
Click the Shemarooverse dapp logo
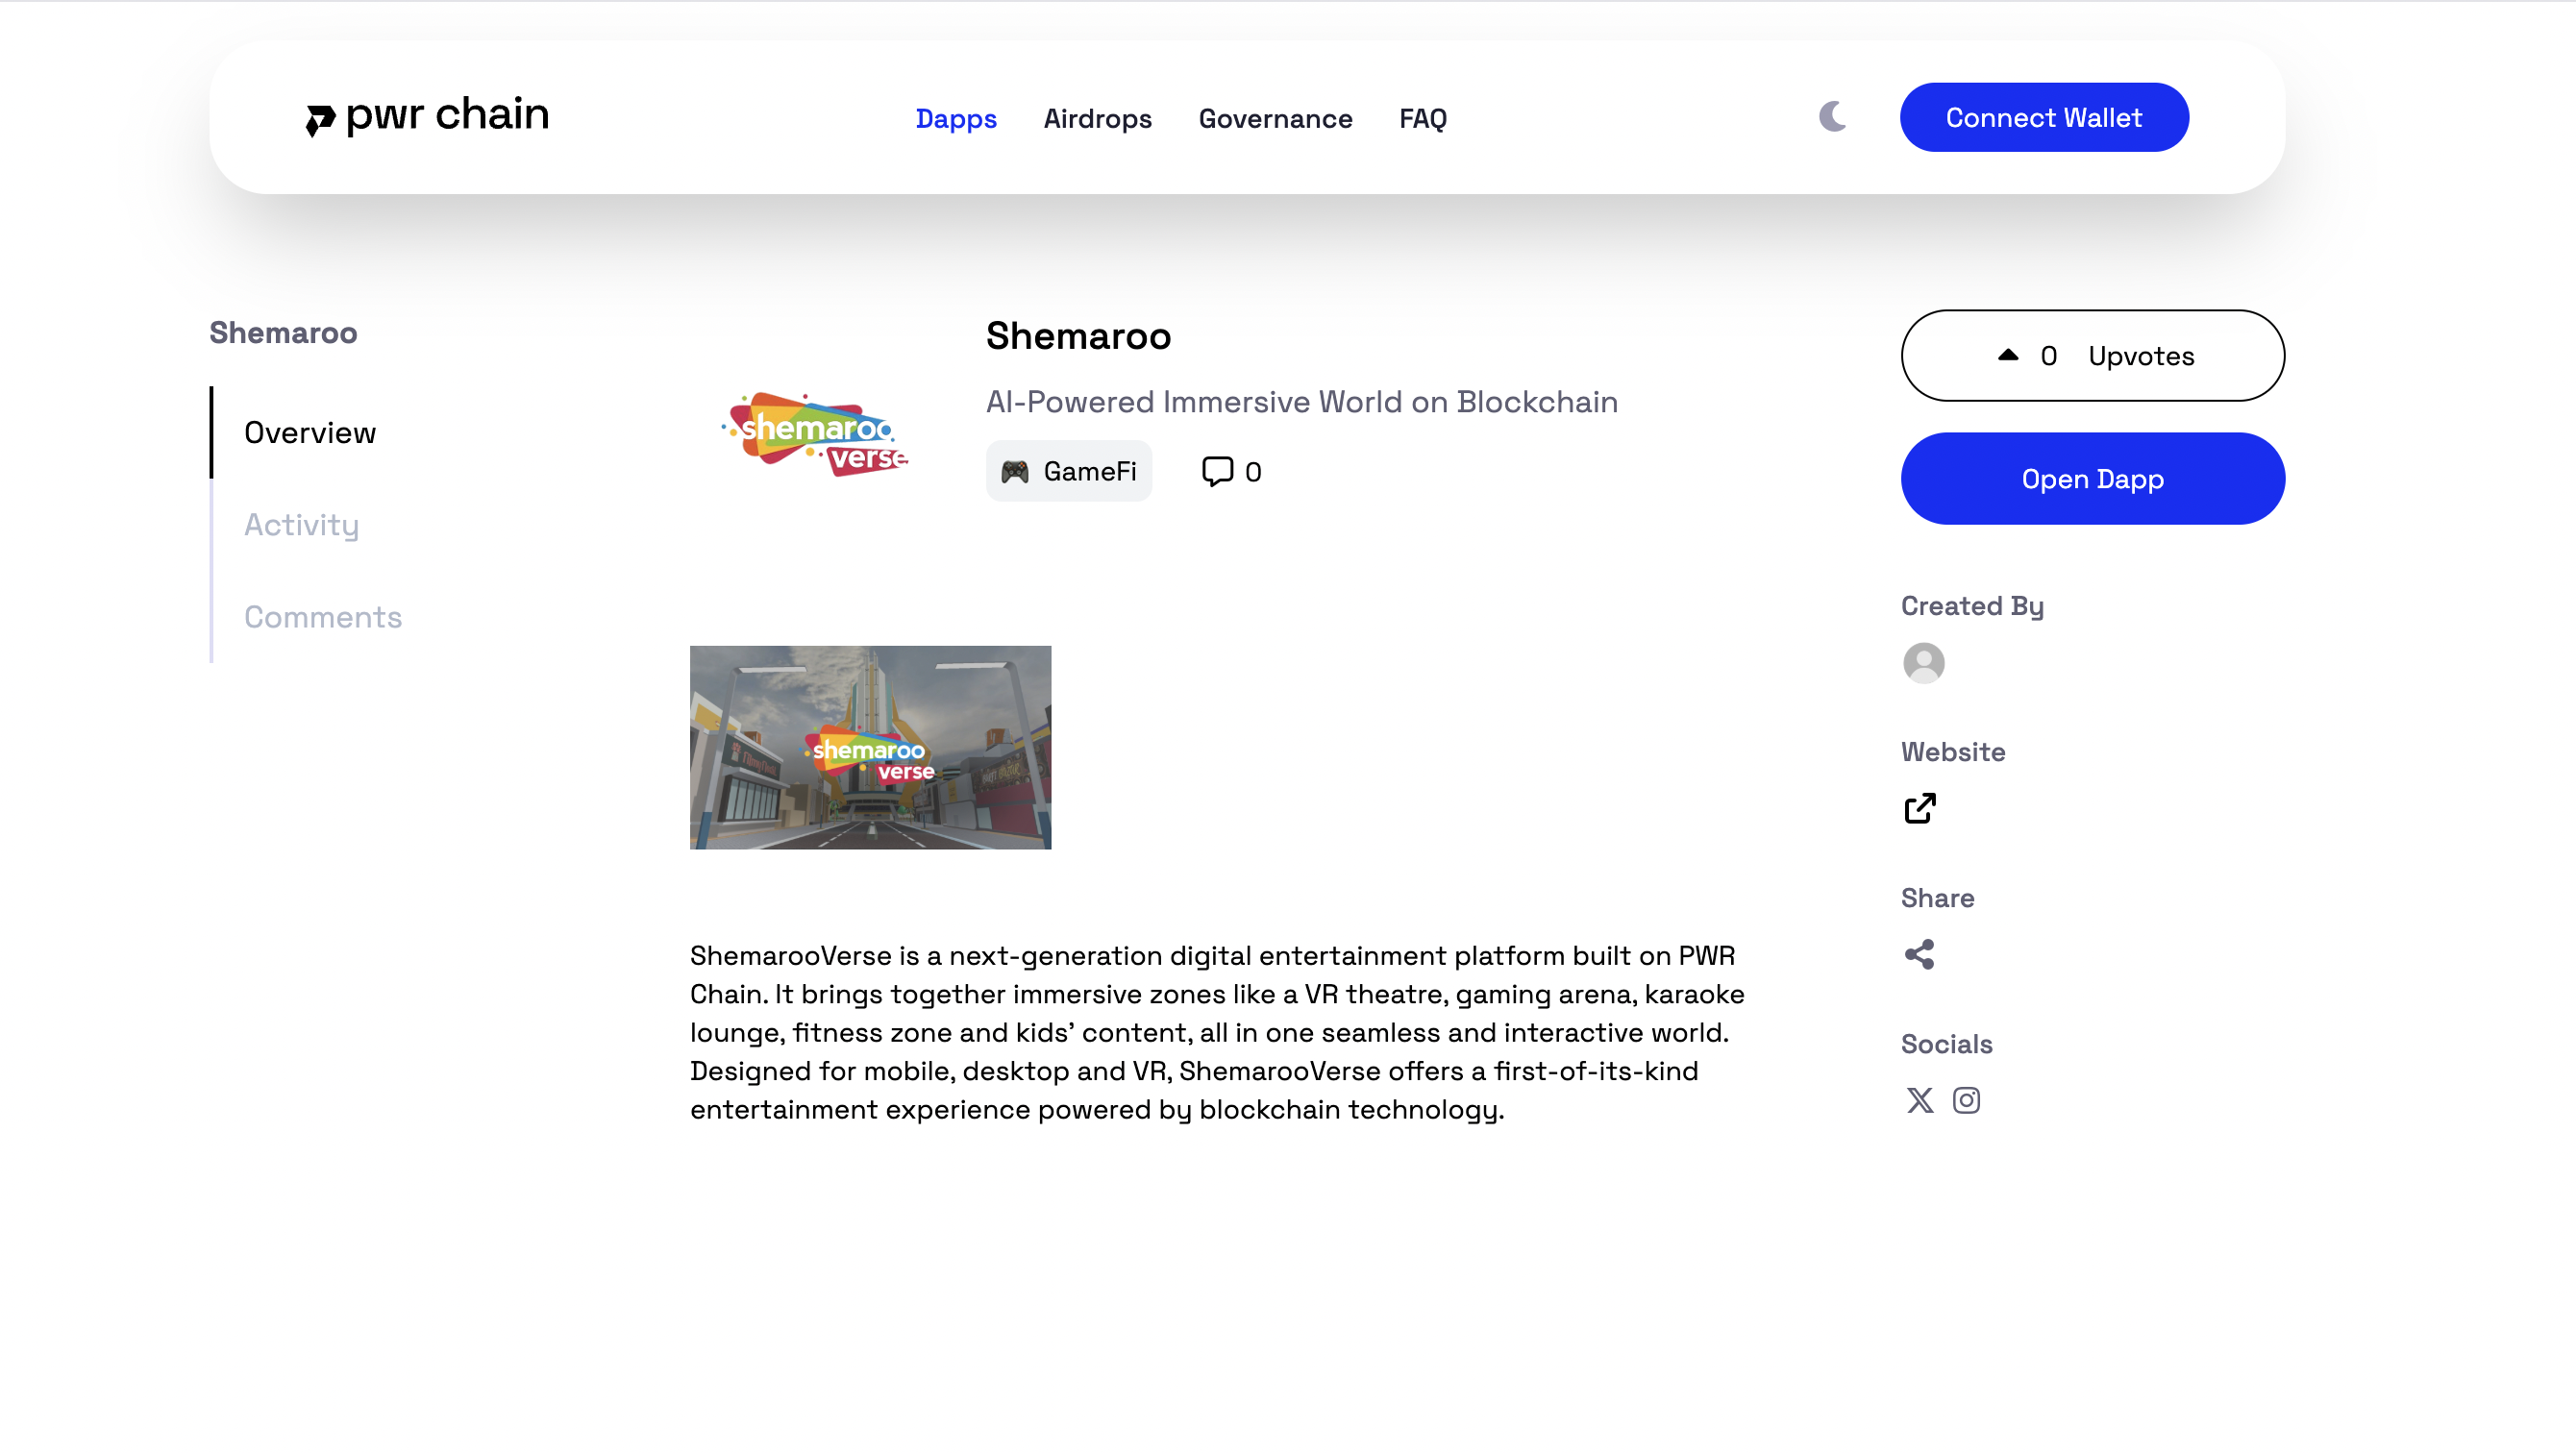(x=815, y=434)
